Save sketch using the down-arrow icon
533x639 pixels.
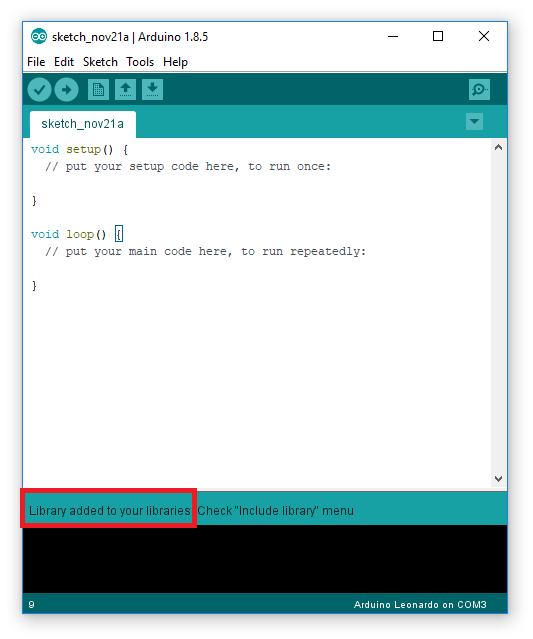point(152,89)
